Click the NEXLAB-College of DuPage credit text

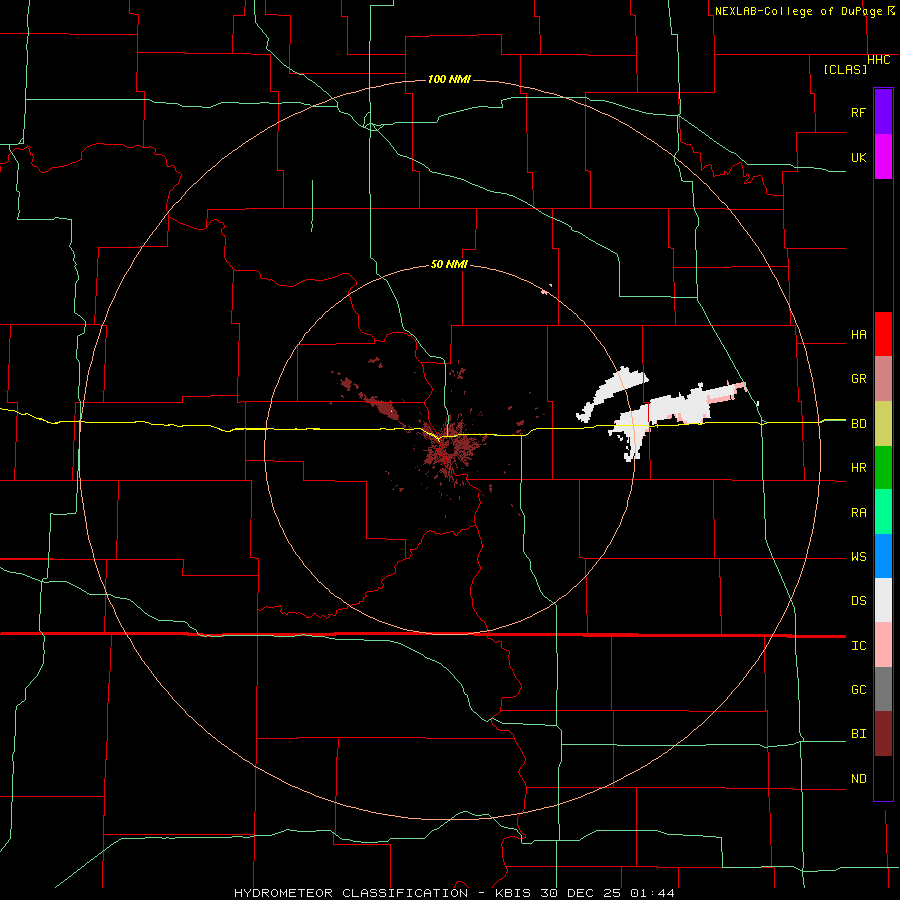click(798, 11)
